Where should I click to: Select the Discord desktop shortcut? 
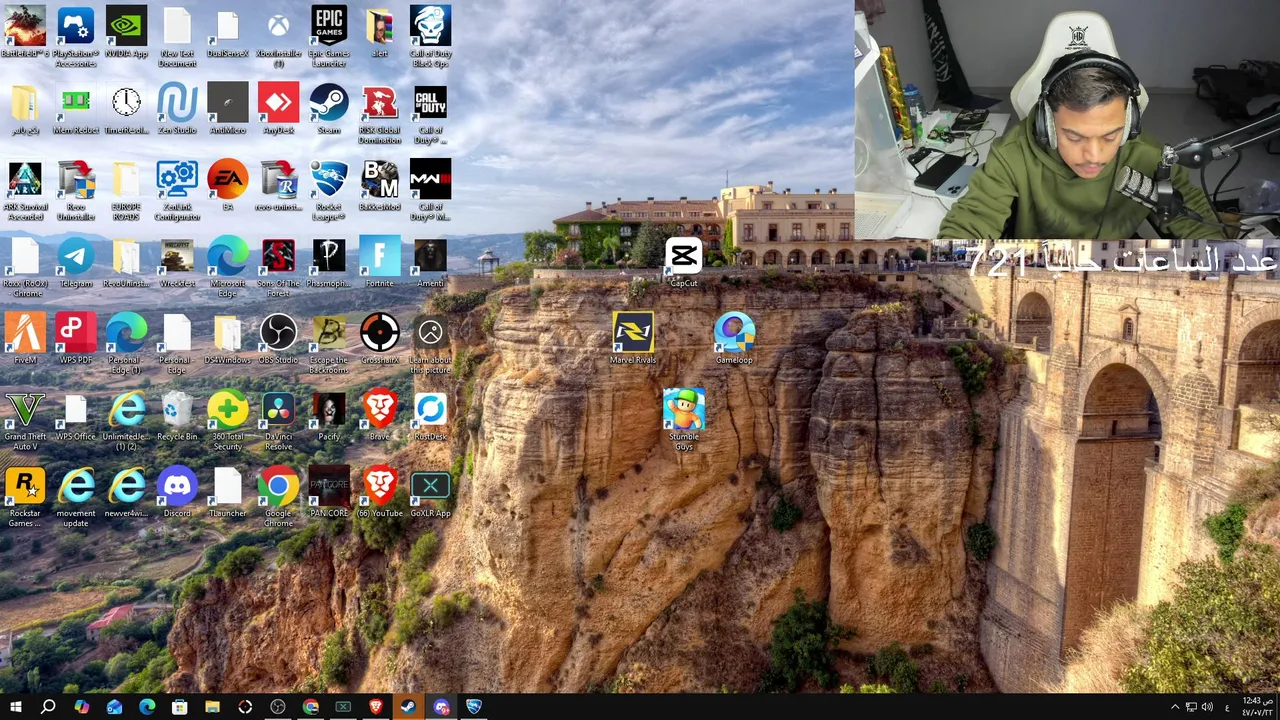[177, 492]
